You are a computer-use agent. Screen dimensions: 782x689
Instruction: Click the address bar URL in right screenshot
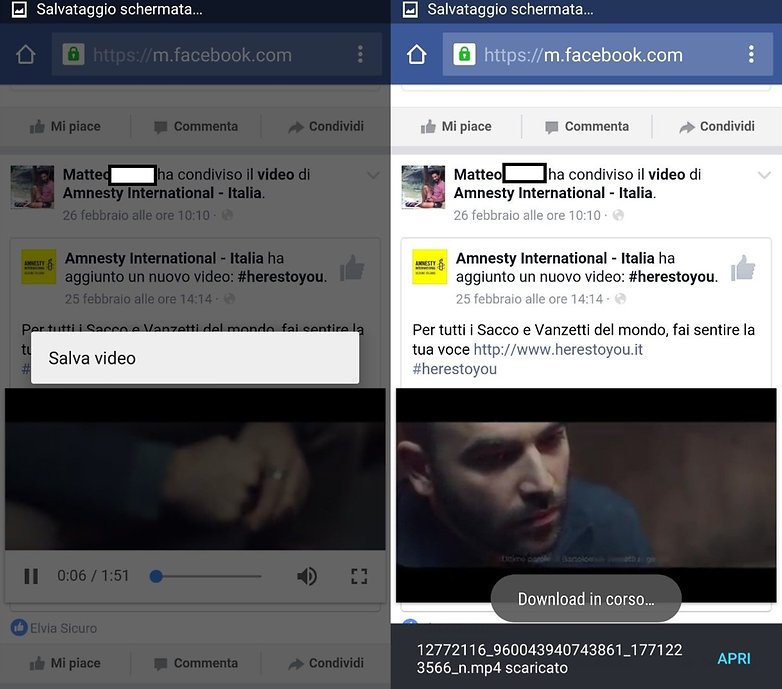tap(583, 55)
